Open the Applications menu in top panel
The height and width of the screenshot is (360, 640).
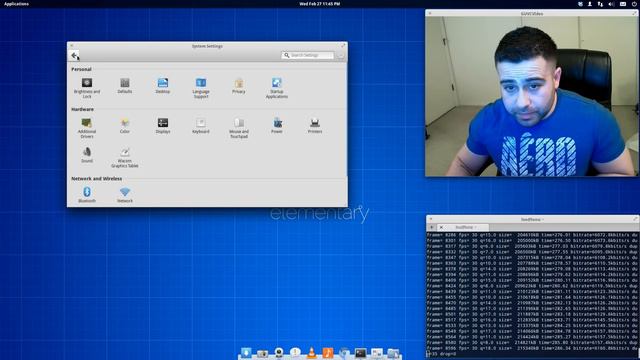16,4
